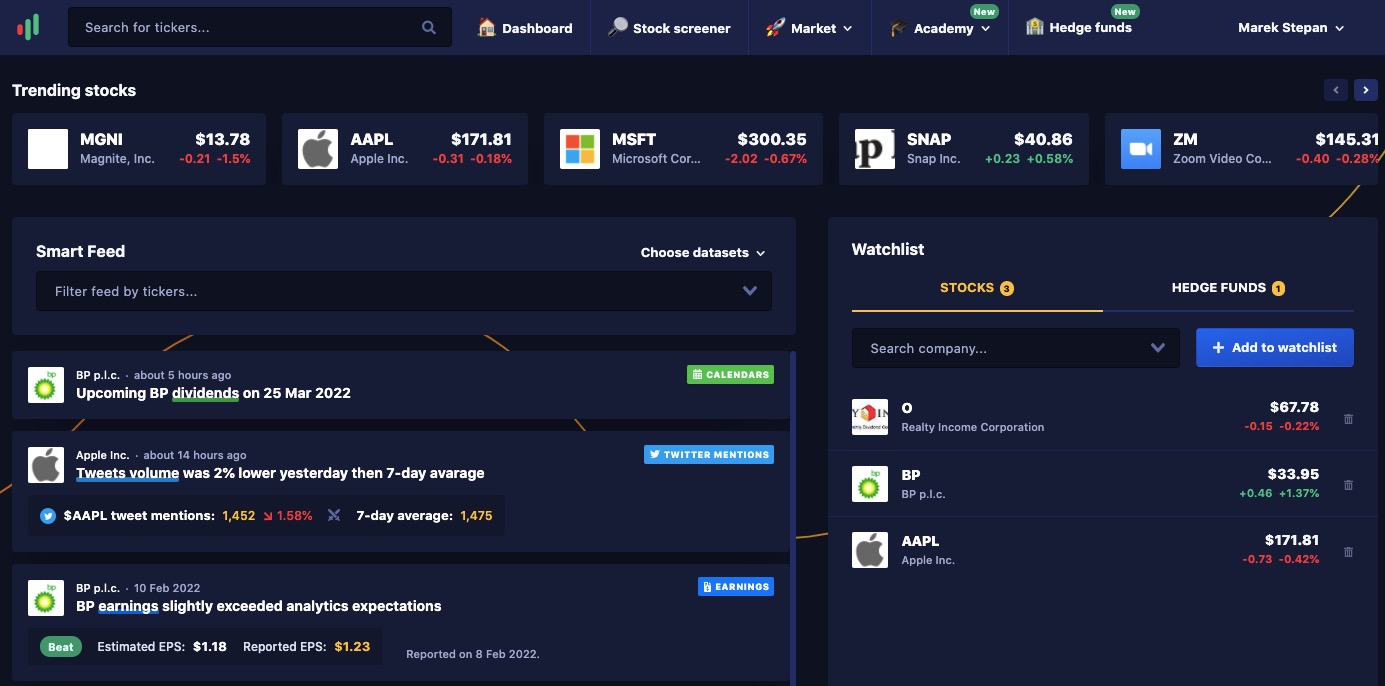Click the Reported EPS $1.23 value
1385x686 pixels.
pyautogui.click(x=352, y=647)
